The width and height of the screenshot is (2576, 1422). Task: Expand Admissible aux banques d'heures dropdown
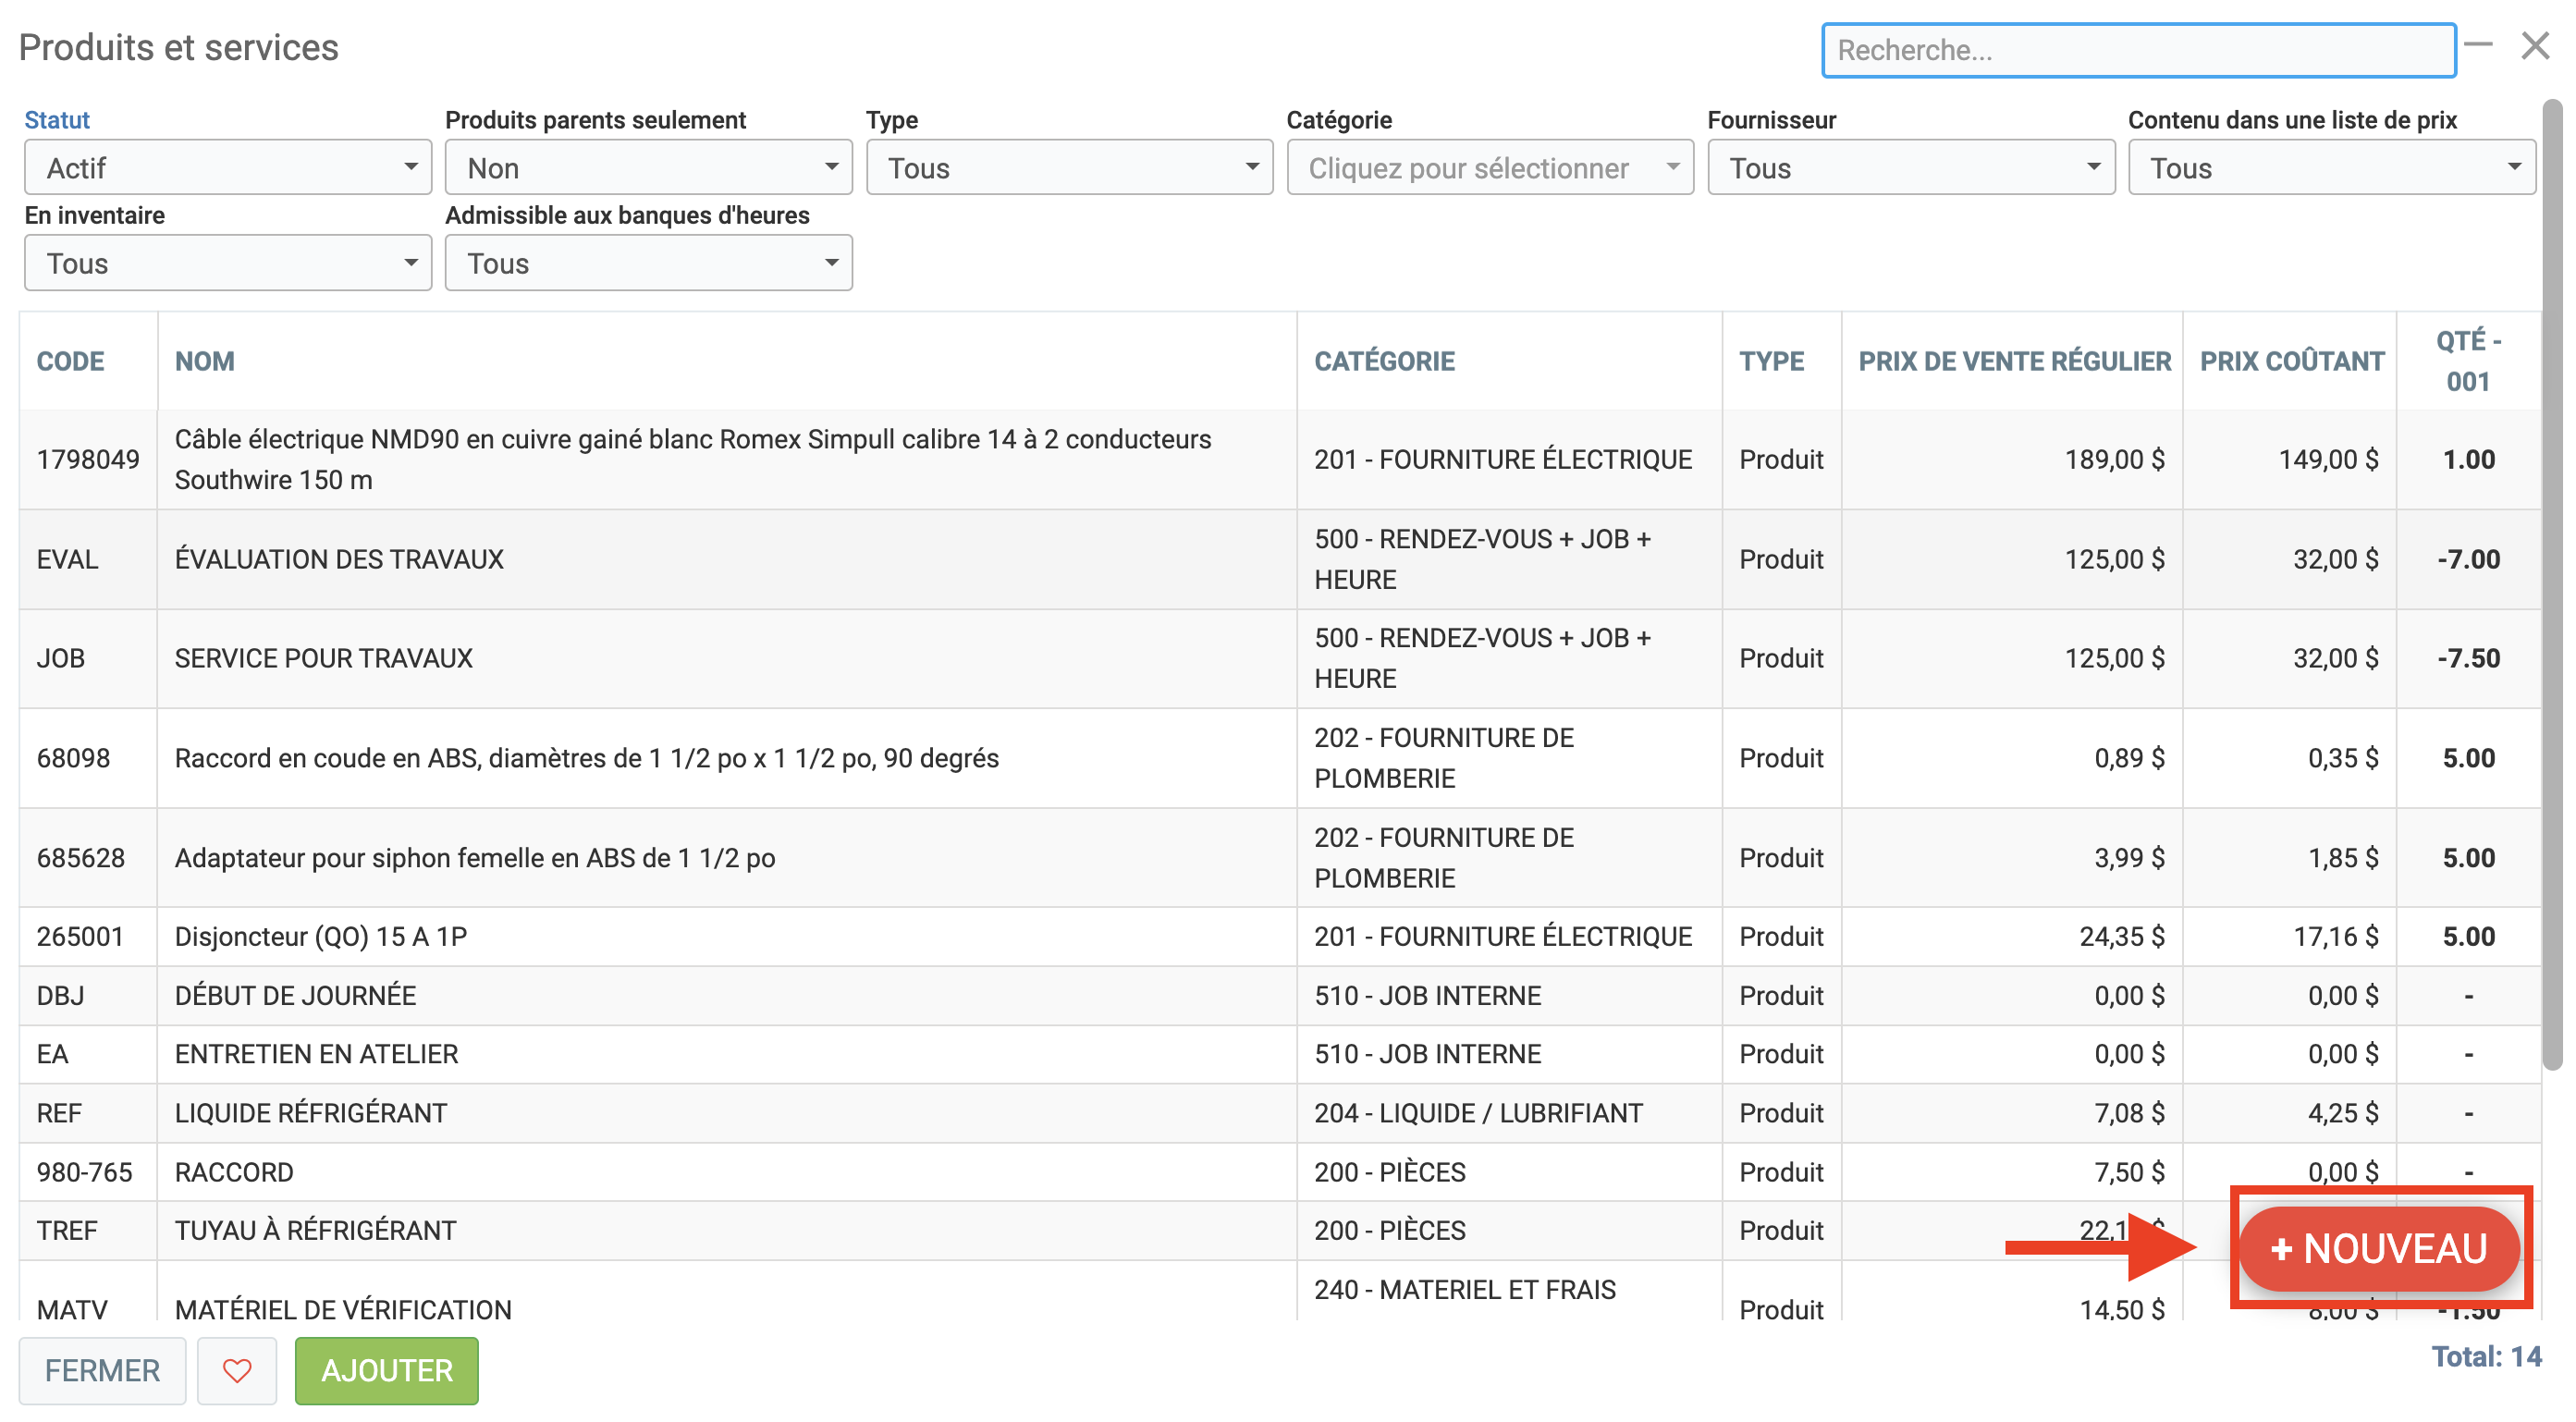click(x=648, y=263)
